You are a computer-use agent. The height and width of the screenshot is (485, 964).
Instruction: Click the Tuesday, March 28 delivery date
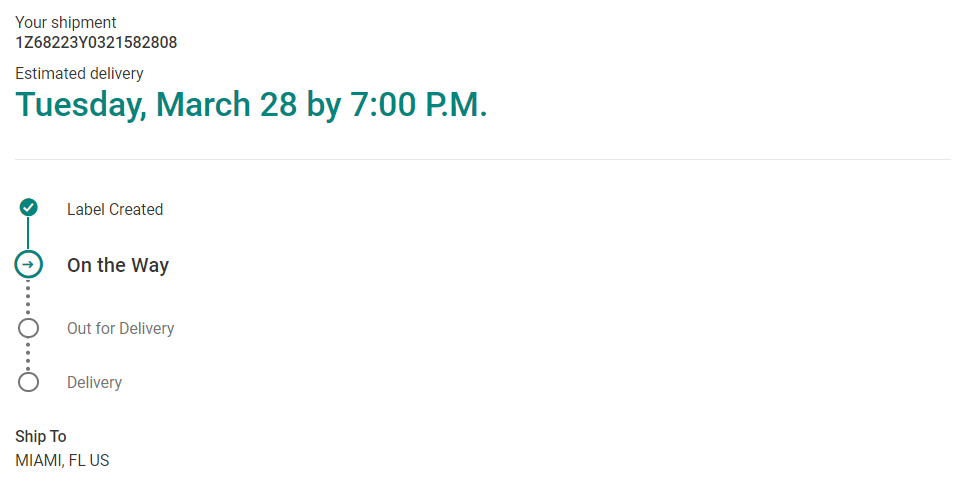[156, 105]
